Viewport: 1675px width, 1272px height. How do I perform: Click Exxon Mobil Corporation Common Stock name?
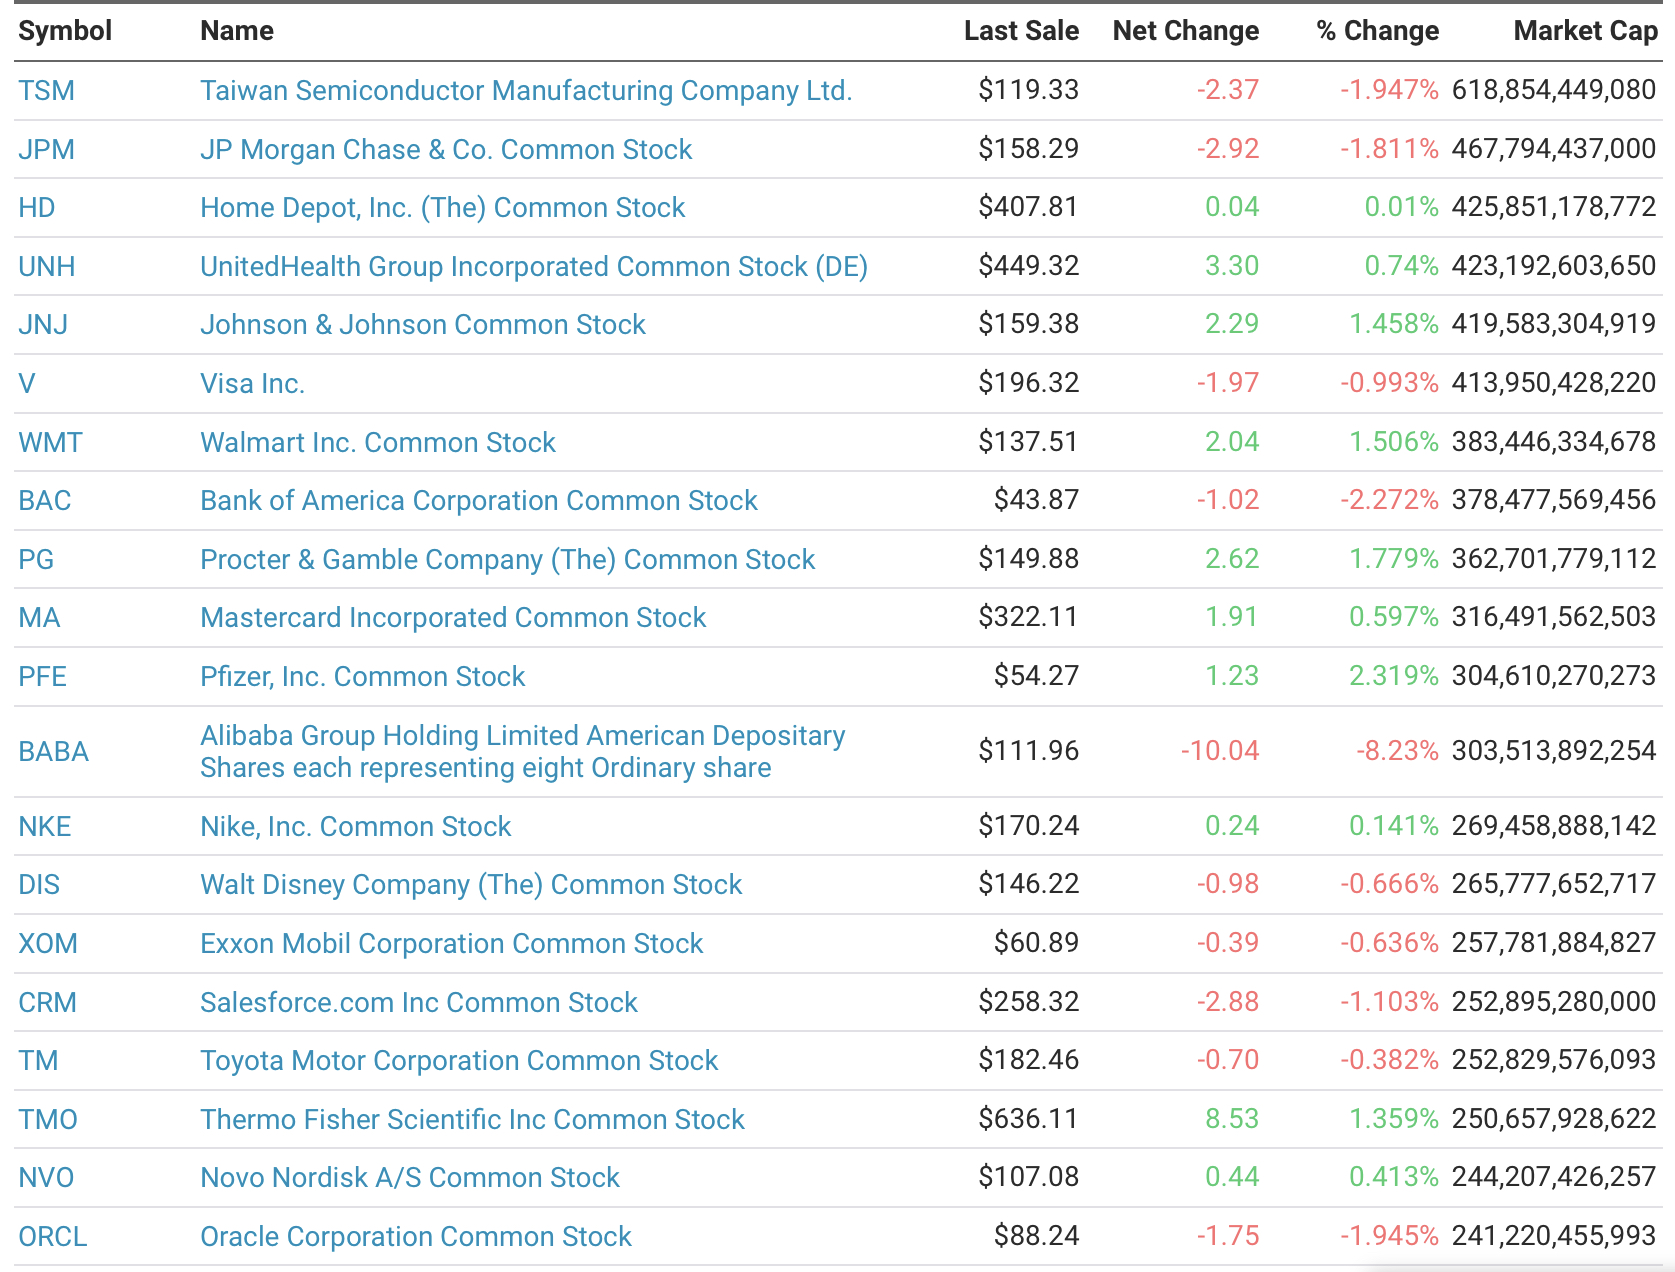pos(452,944)
